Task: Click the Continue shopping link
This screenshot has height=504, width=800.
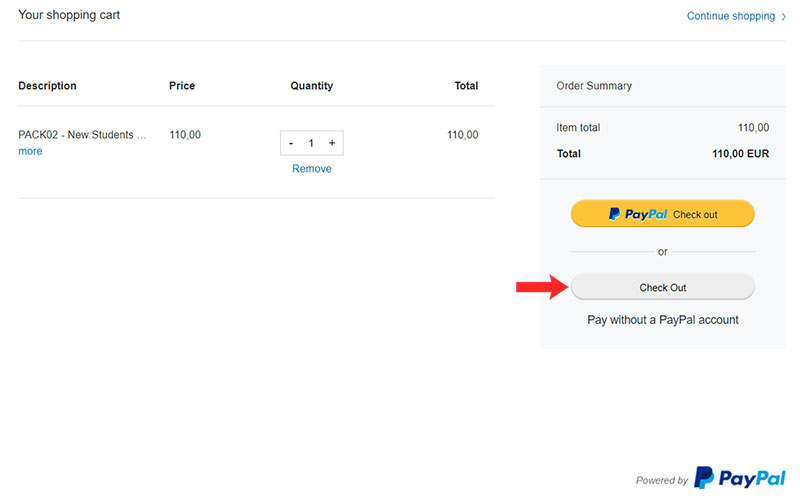Action: [x=731, y=16]
